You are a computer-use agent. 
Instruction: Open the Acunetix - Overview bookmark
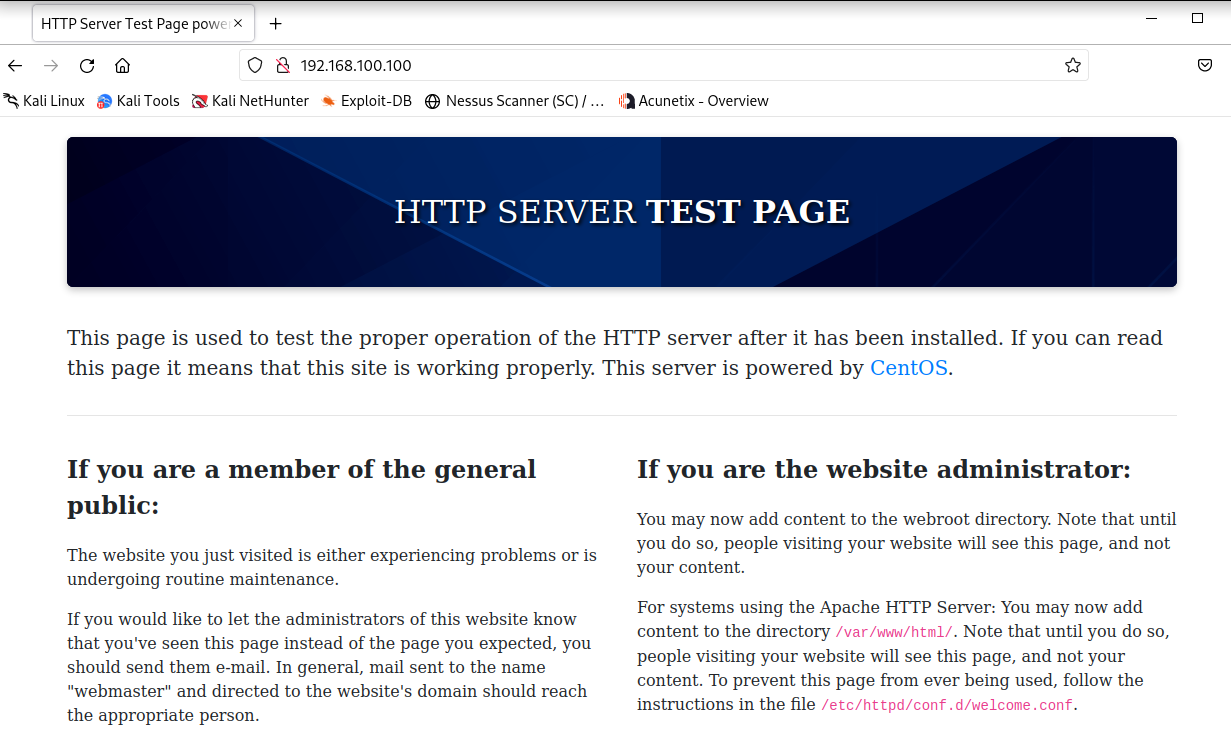(693, 101)
